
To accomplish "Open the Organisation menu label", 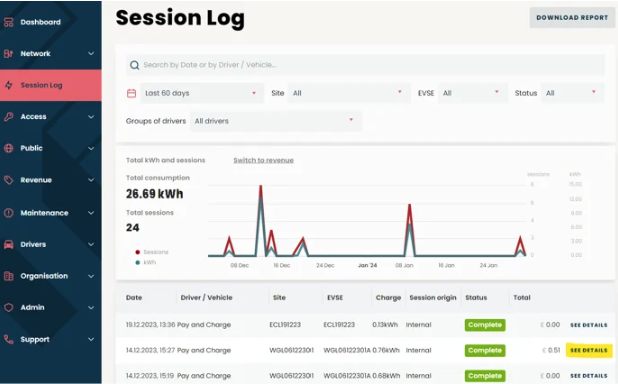I will pos(44,276).
